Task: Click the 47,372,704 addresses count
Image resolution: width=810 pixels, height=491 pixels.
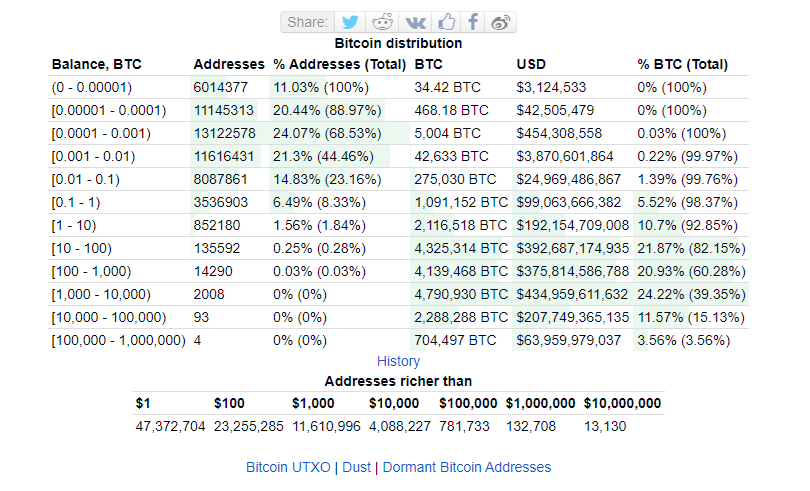Action: point(170,426)
